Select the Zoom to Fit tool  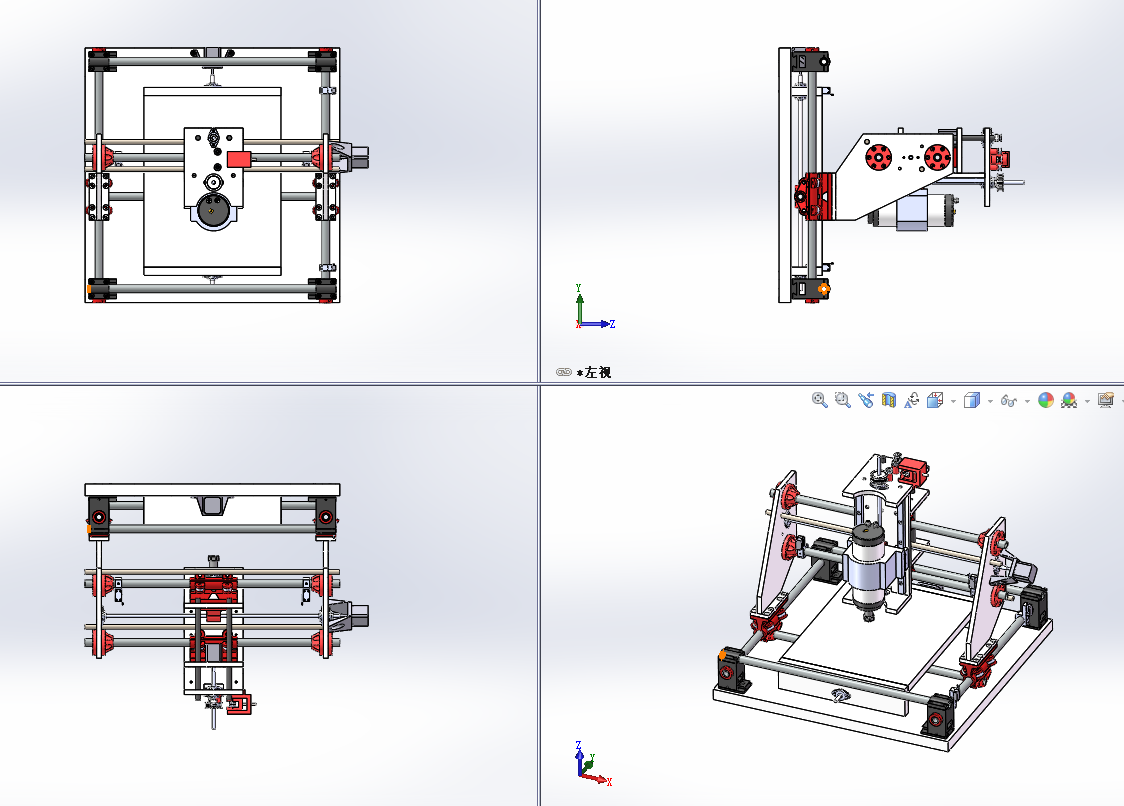[x=818, y=399]
